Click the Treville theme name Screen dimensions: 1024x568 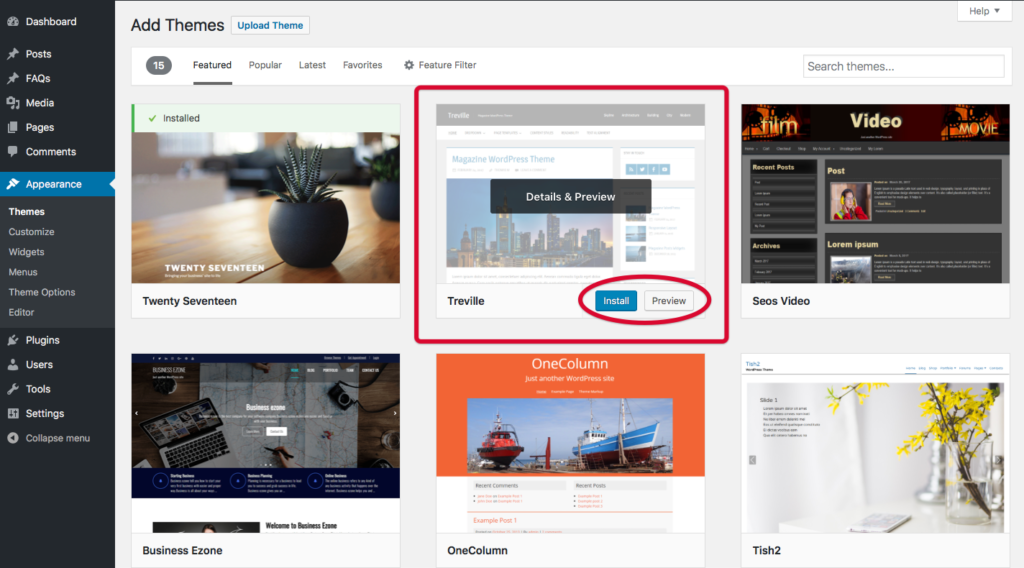point(466,301)
